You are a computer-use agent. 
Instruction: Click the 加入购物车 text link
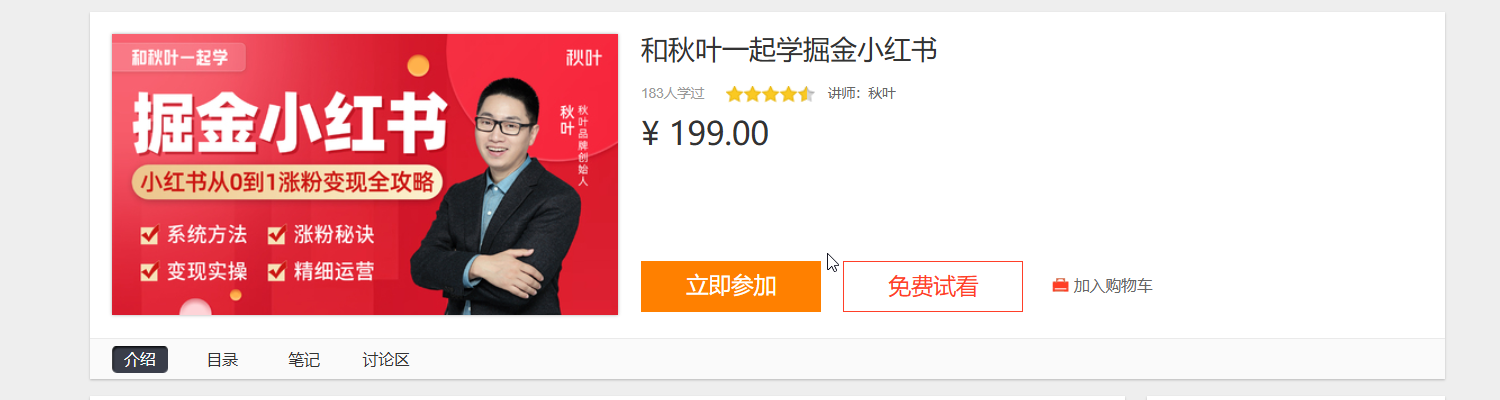[x=1113, y=286]
